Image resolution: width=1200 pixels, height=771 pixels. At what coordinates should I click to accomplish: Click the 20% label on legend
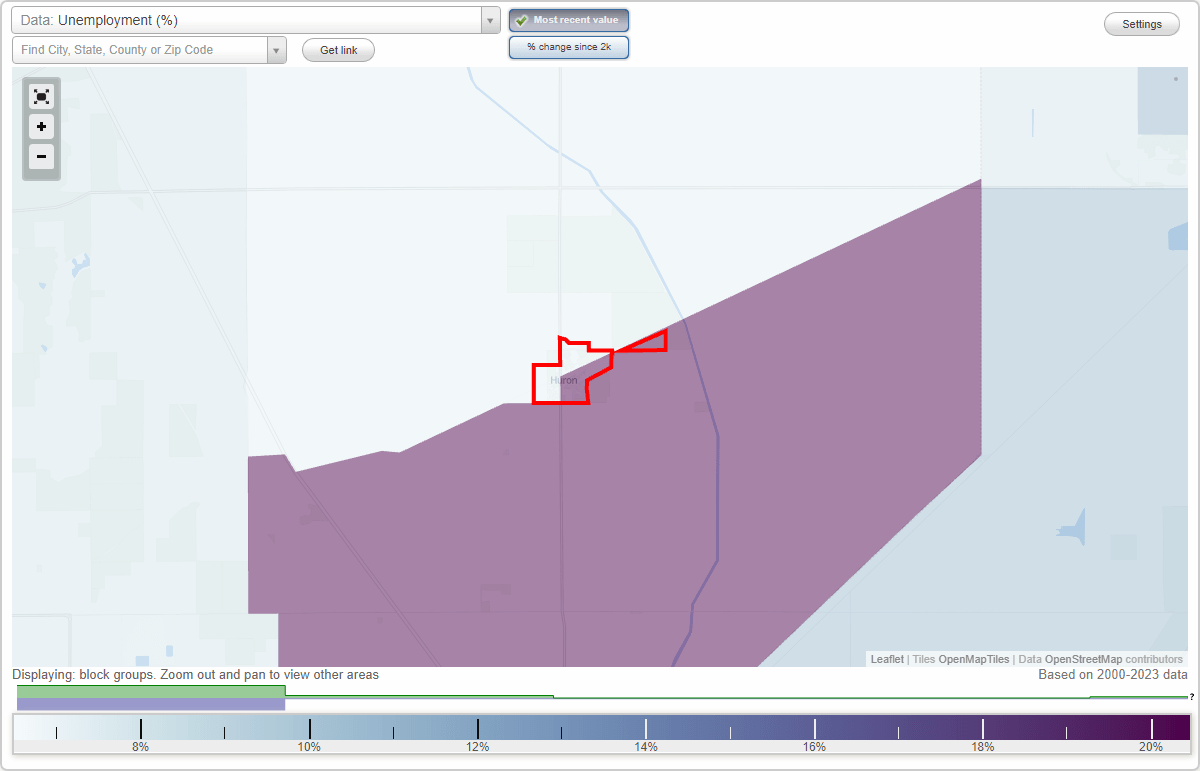tap(1151, 747)
